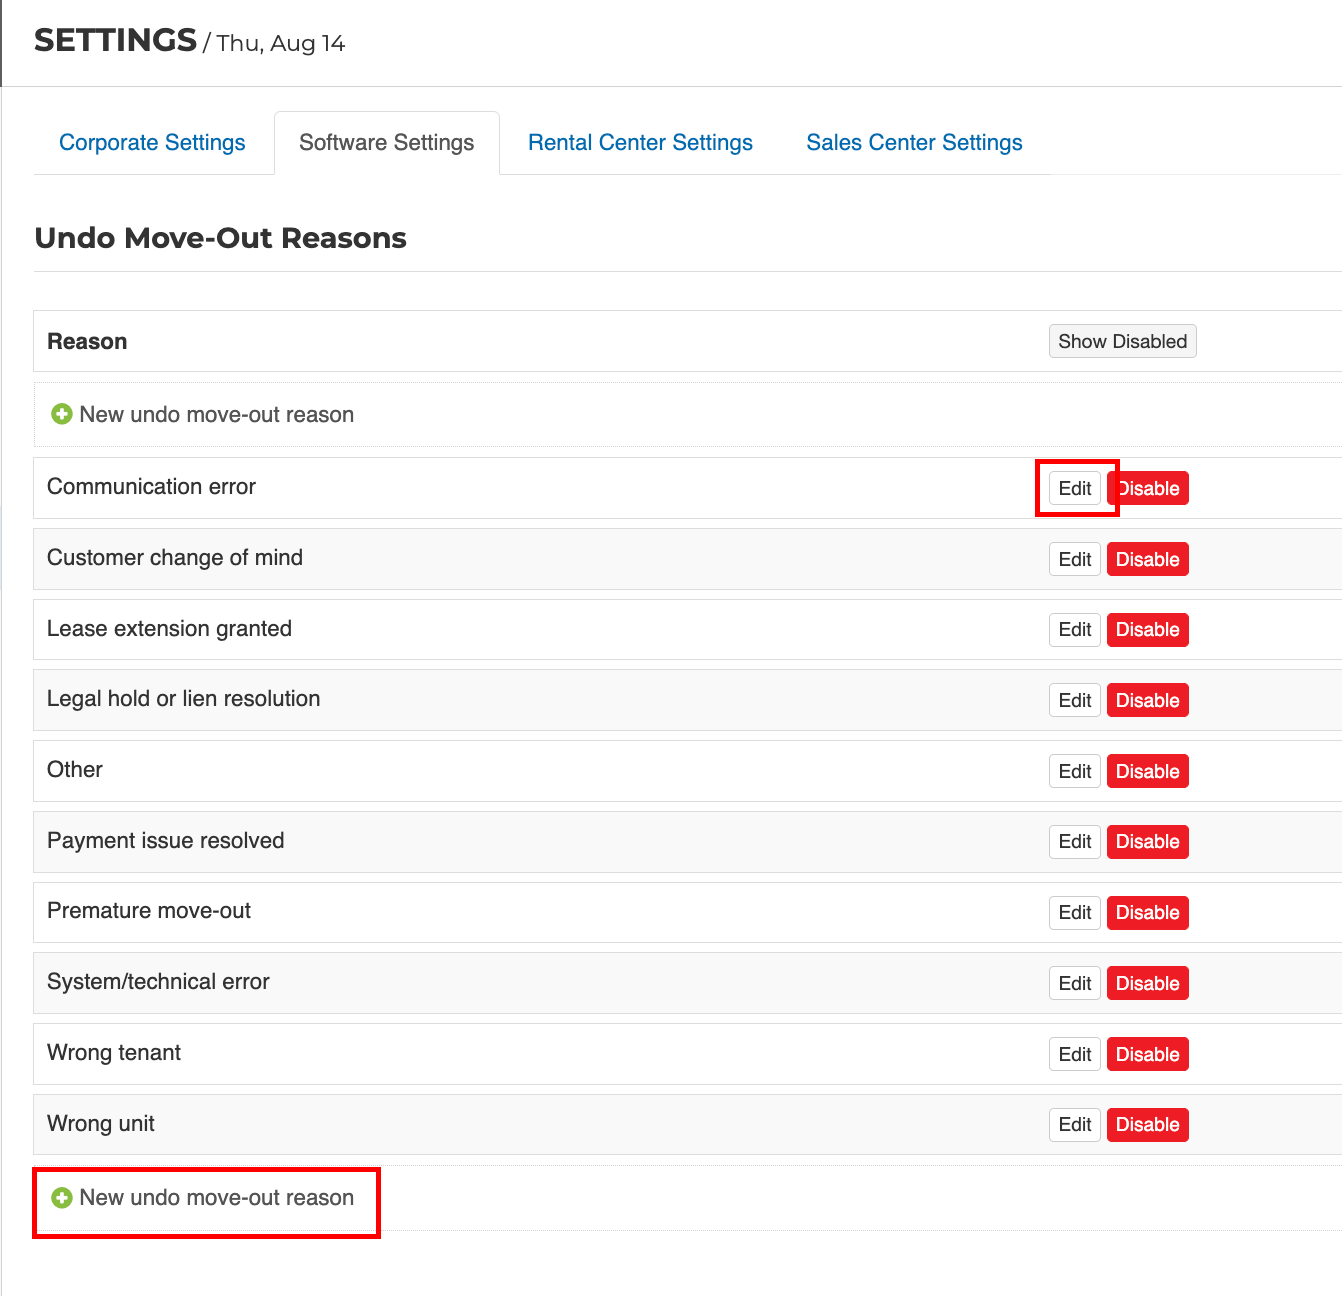Disable the Wrong tenant reason

(x=1147, y=1055)
